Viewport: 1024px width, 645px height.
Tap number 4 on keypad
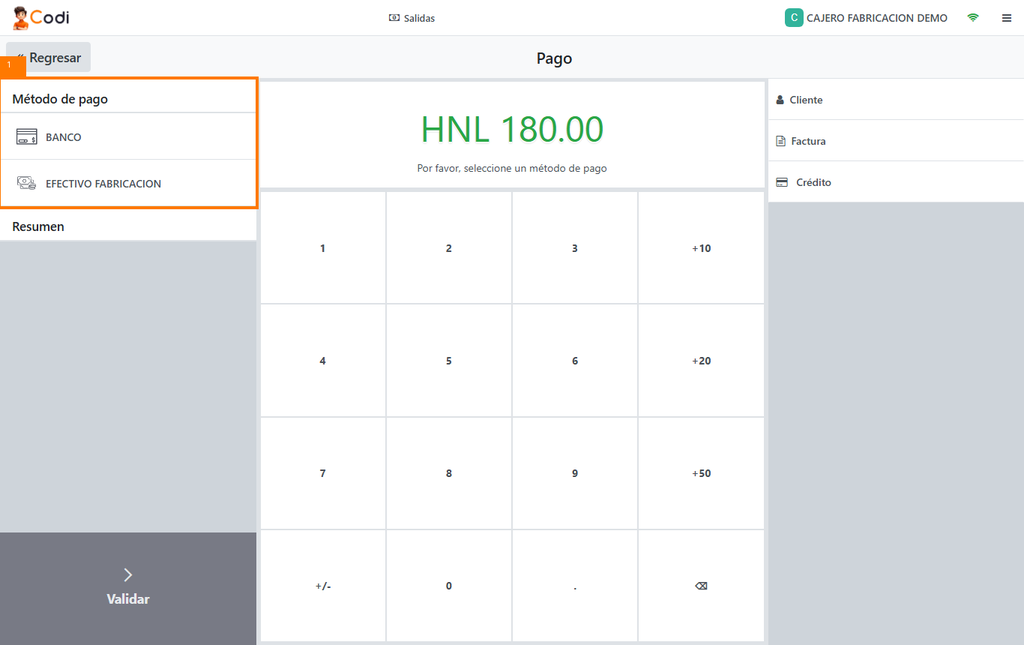click(x=323, y=360)
